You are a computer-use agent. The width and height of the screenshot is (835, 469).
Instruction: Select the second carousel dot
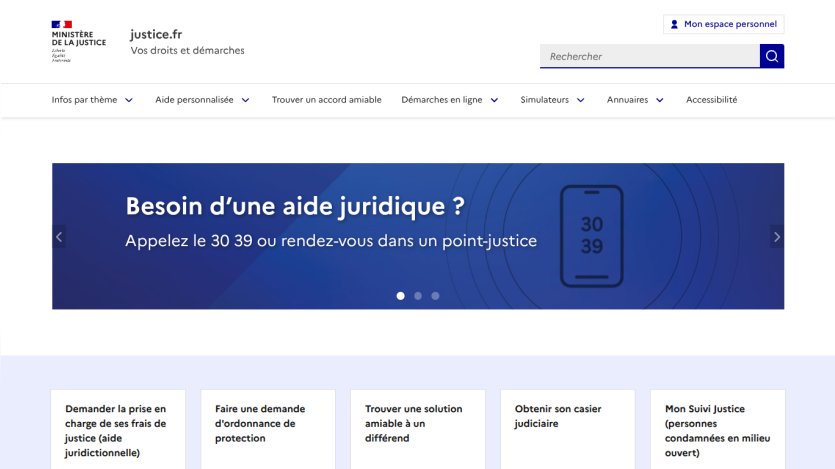click(418, 296)
